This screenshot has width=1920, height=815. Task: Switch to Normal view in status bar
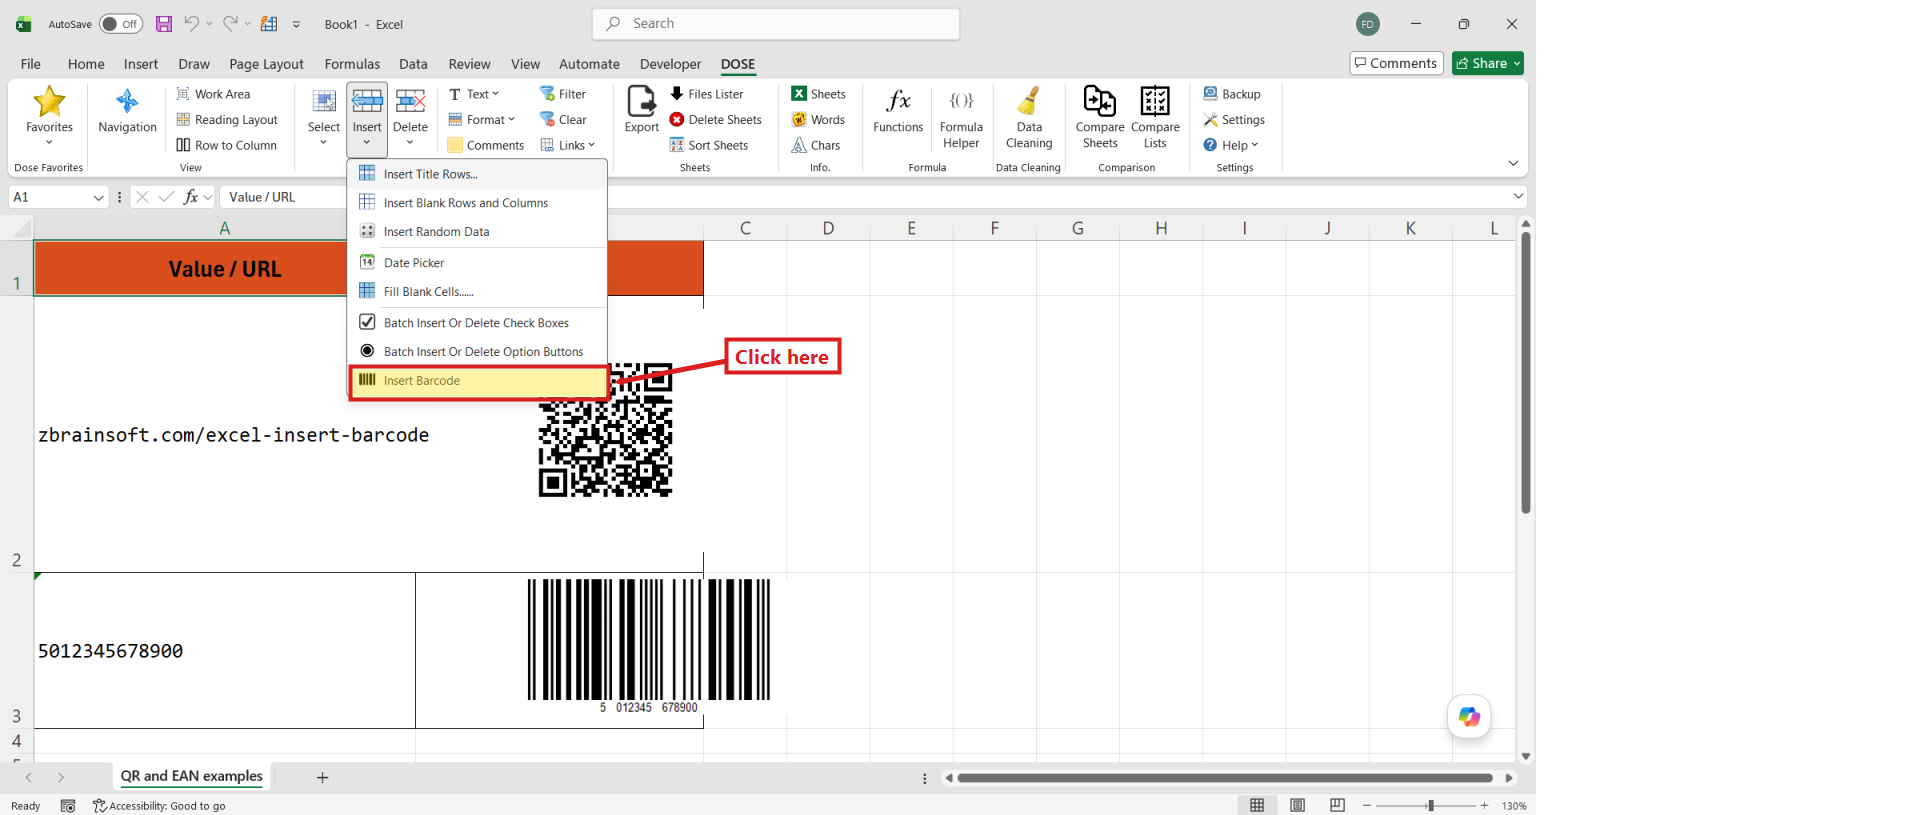click(1257, 805)
